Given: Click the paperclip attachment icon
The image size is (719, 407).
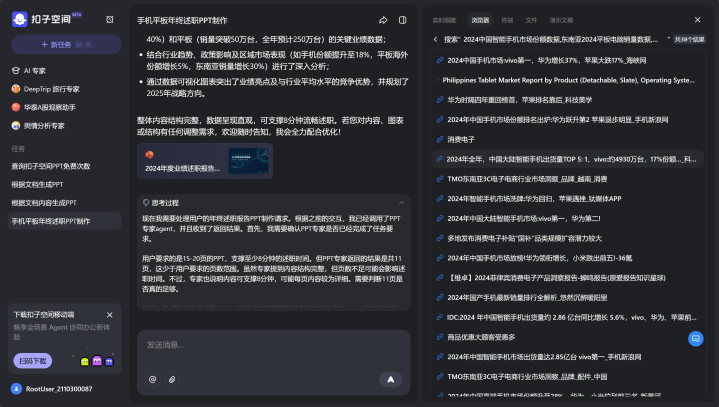Looking at the screenshot, I should (x=172, y=379).
